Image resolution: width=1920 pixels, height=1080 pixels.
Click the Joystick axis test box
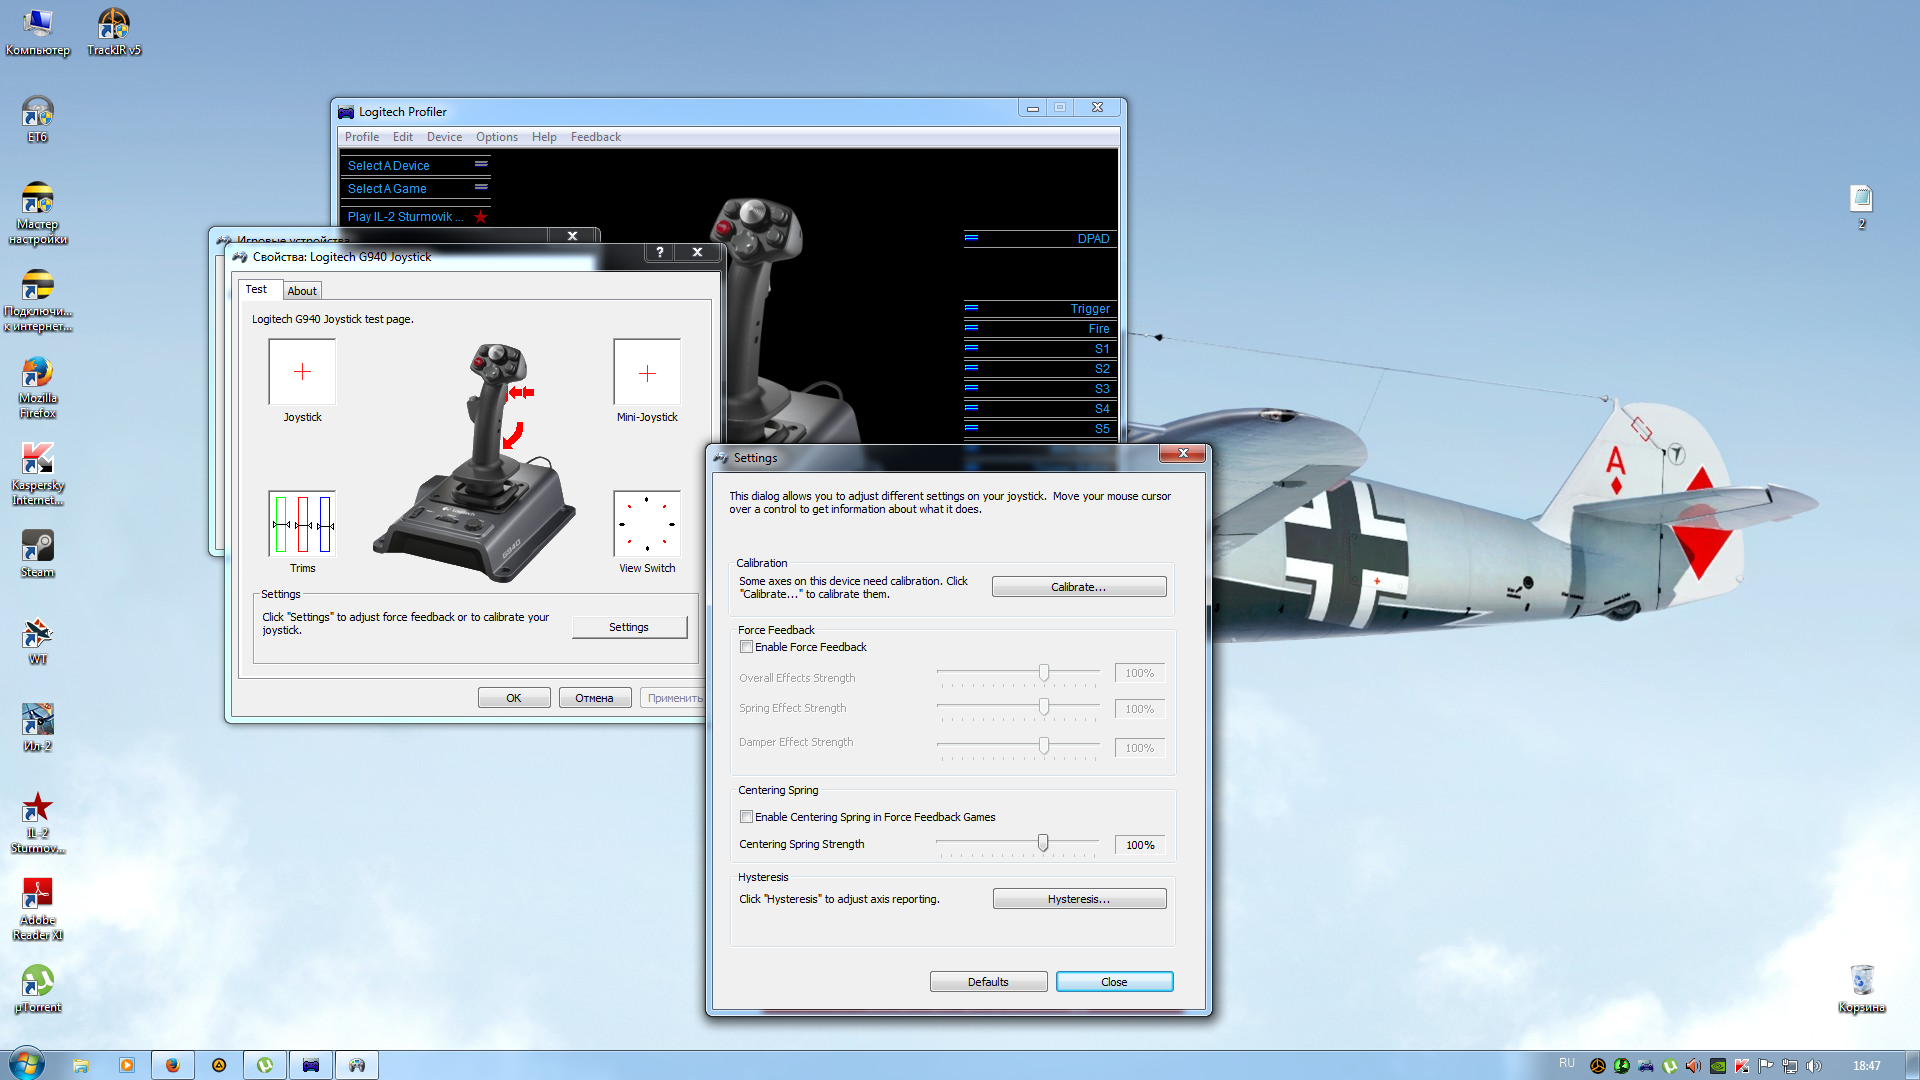(302, 372)
